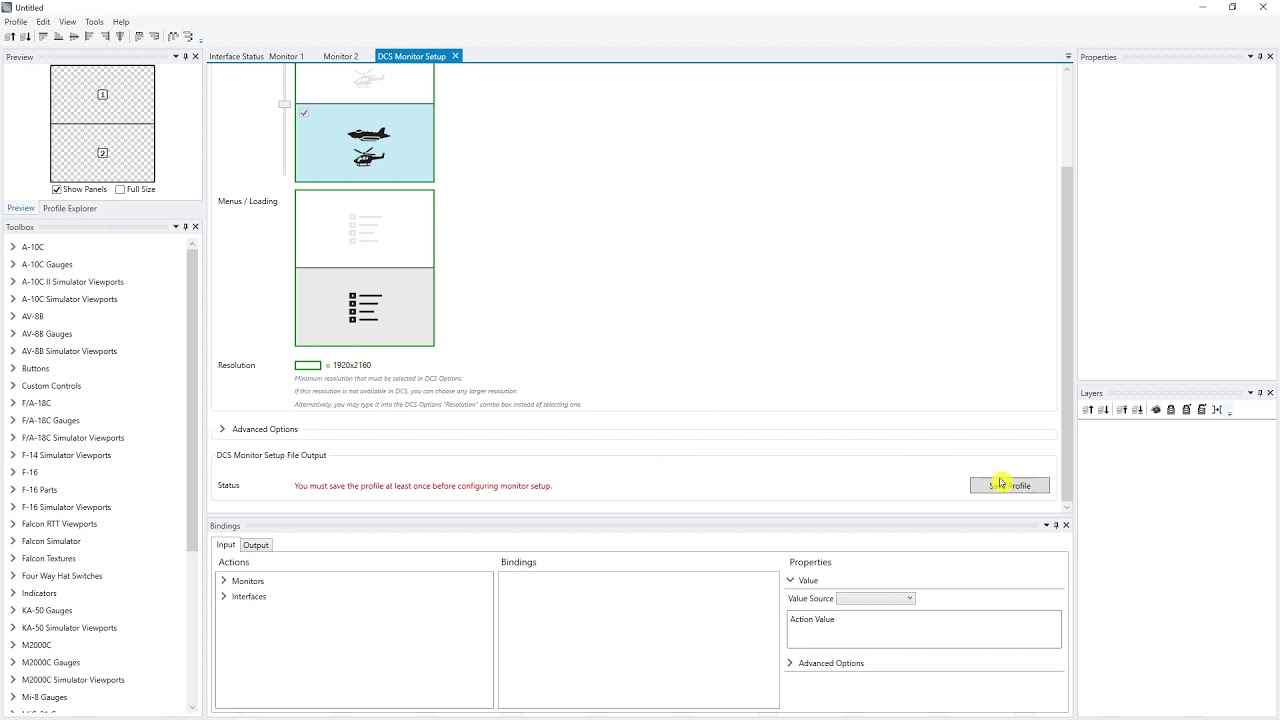1280x720 pixels.
Task: Close the Toolbox panel
Action: coord(195,227)
